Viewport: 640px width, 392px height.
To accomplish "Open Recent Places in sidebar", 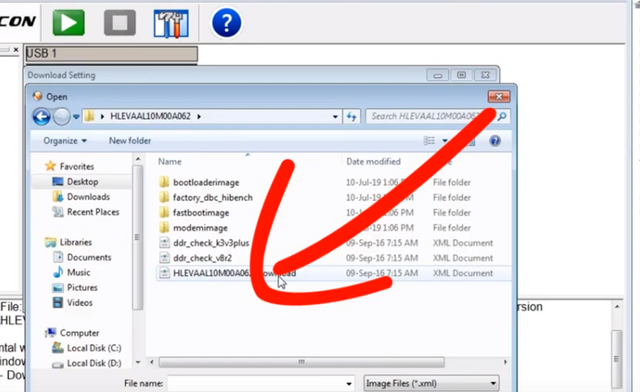I will point(93,212).
